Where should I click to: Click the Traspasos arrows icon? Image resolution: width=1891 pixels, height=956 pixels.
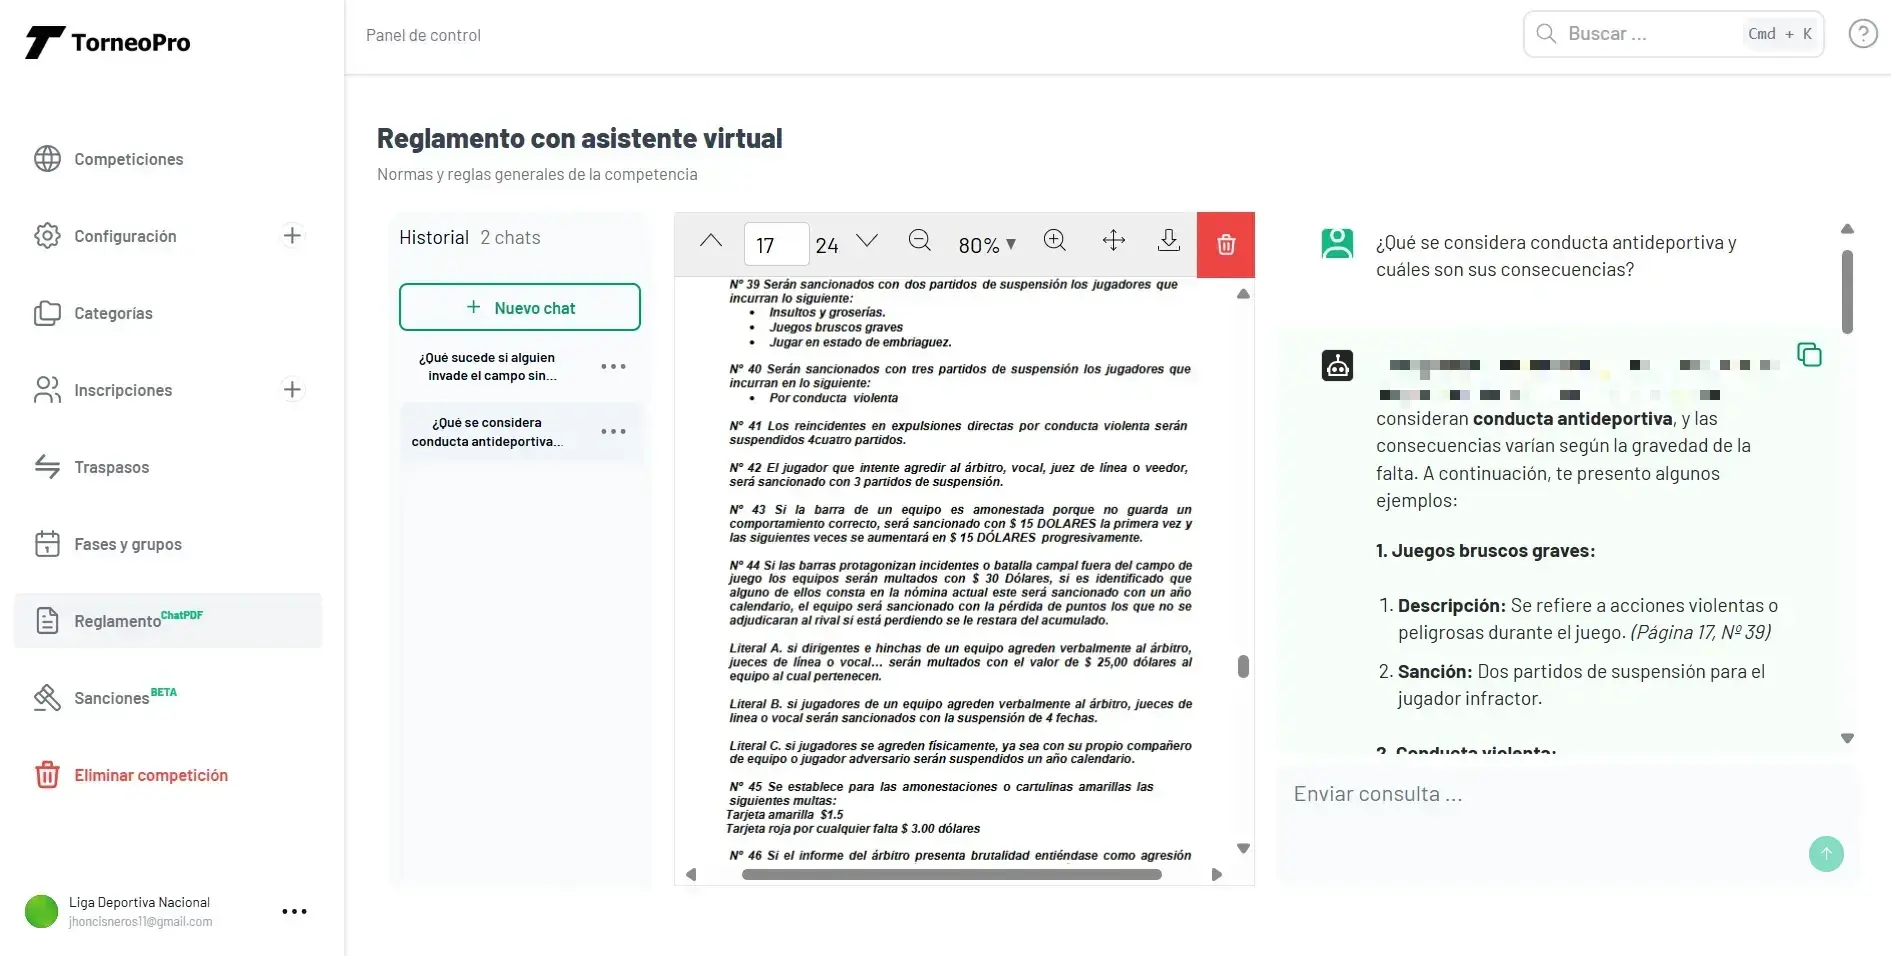[x=47, y=467]
